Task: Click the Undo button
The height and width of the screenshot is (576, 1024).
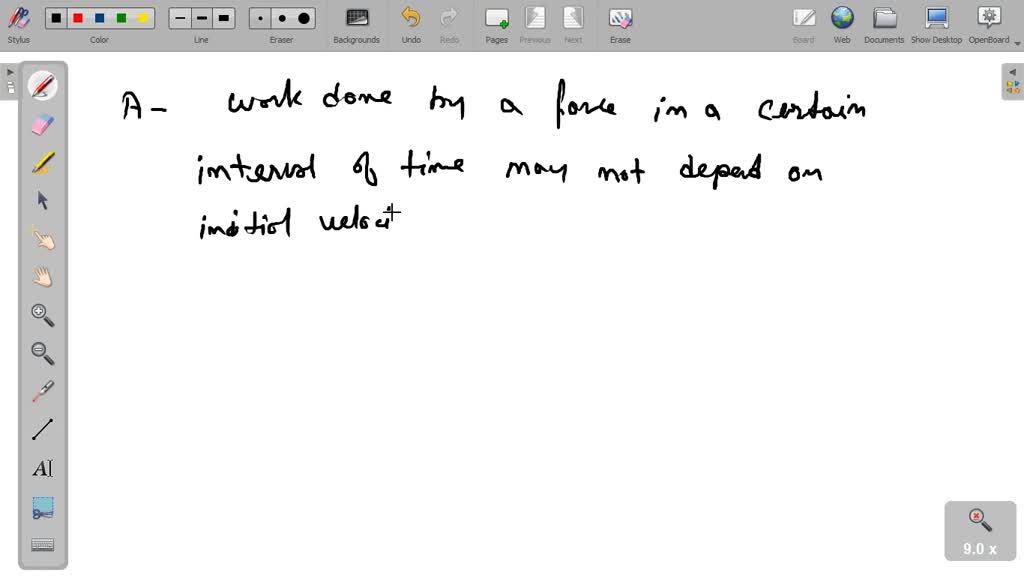Action: [411, 23]
